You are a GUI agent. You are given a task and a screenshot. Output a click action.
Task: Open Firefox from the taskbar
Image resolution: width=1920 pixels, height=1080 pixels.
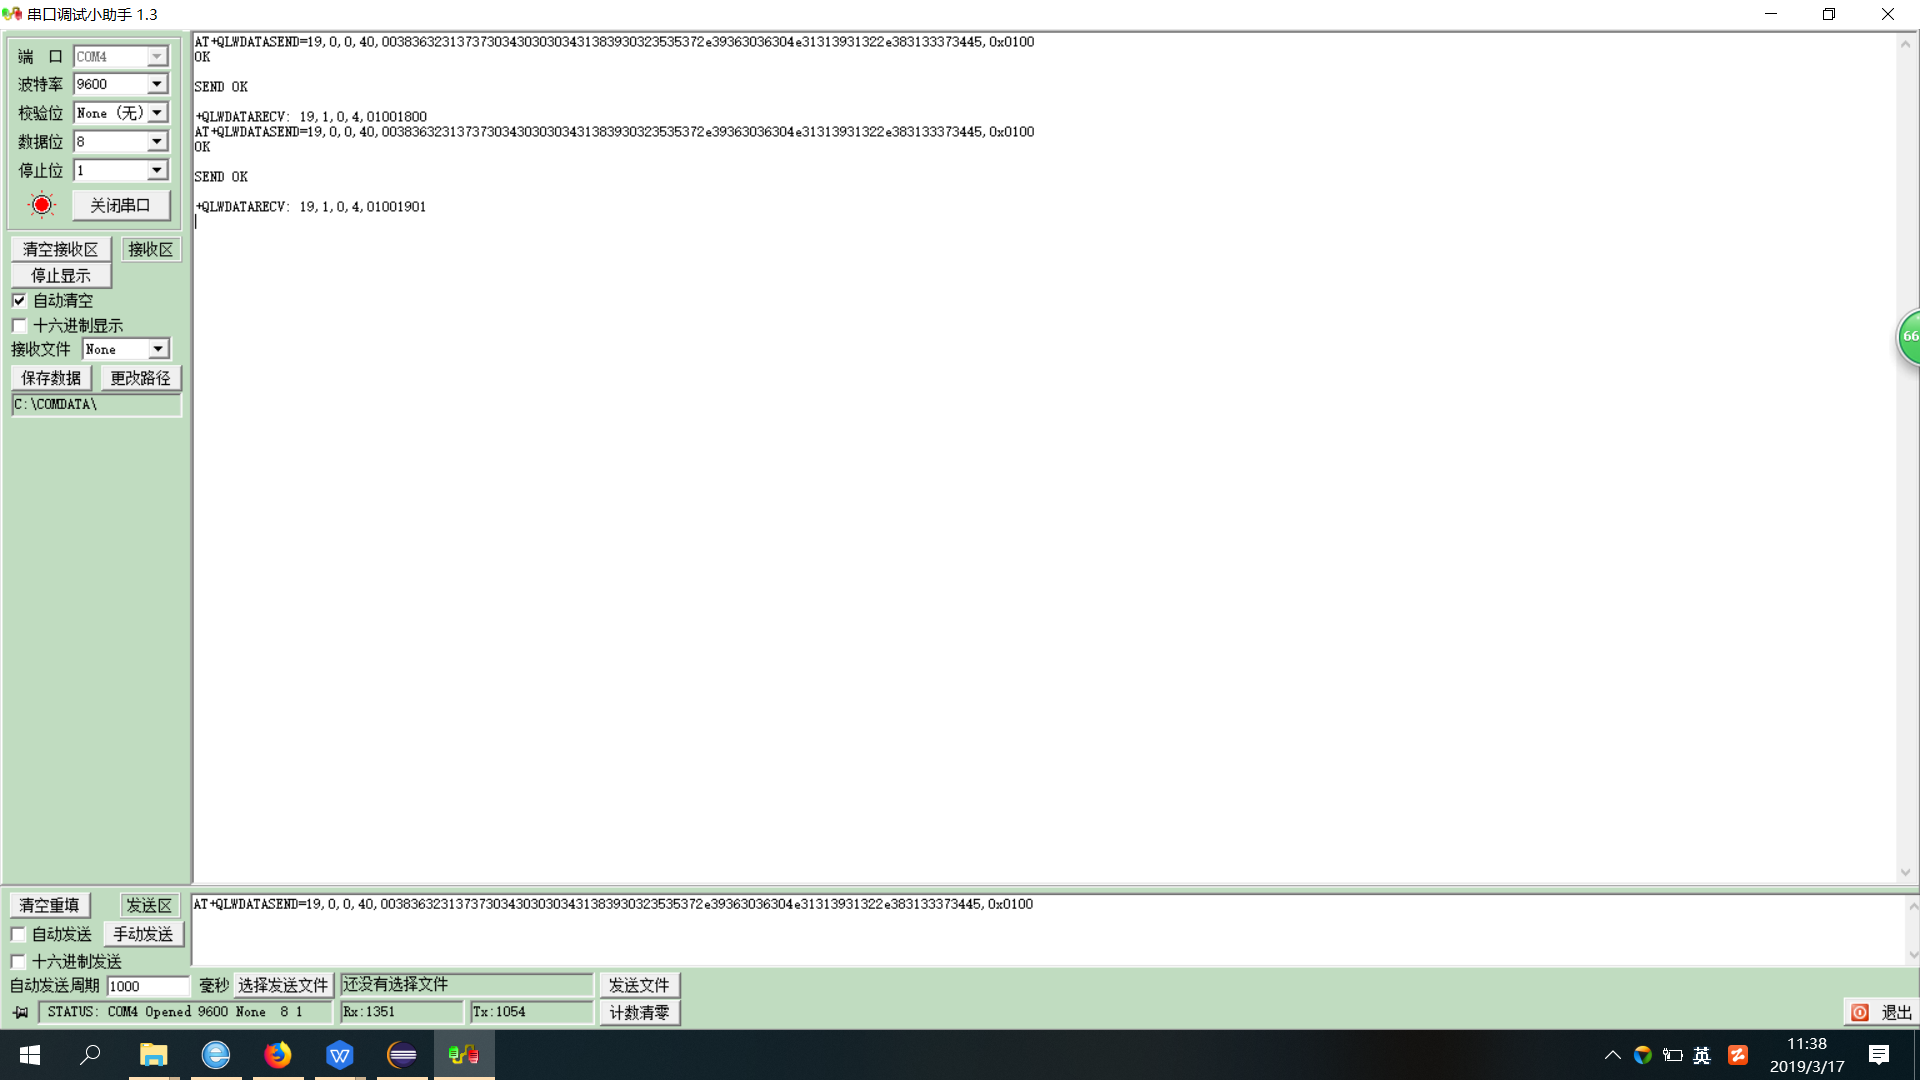click(x=278, y=1055)
